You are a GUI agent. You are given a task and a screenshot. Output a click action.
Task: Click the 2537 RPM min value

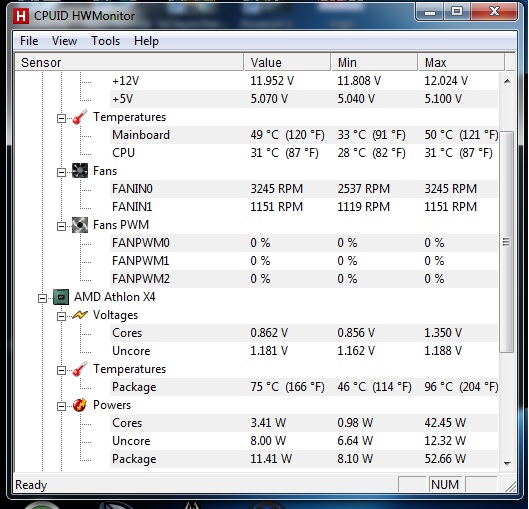[x=364, y=189]
